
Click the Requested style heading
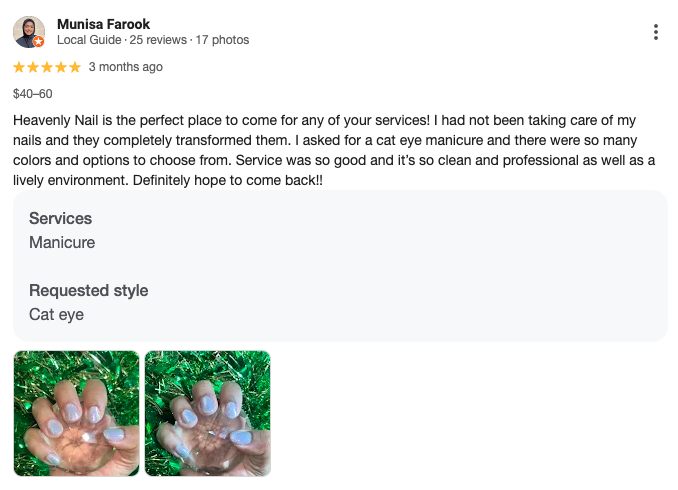[x=89, y=290]
